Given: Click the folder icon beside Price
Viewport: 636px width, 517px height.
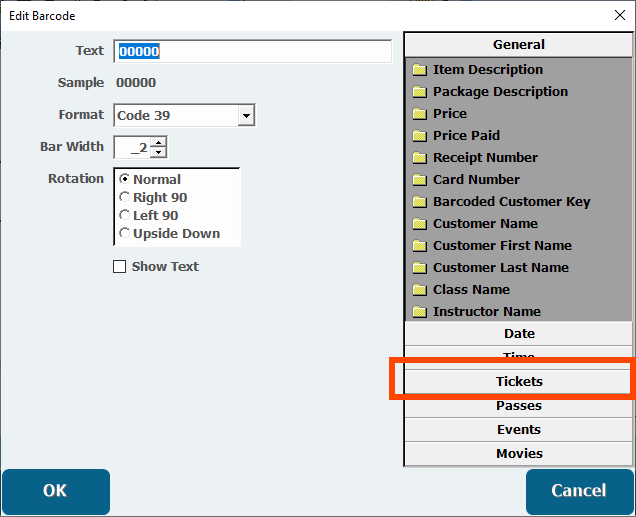Looking at the screenshot, I should pos(419,114).
